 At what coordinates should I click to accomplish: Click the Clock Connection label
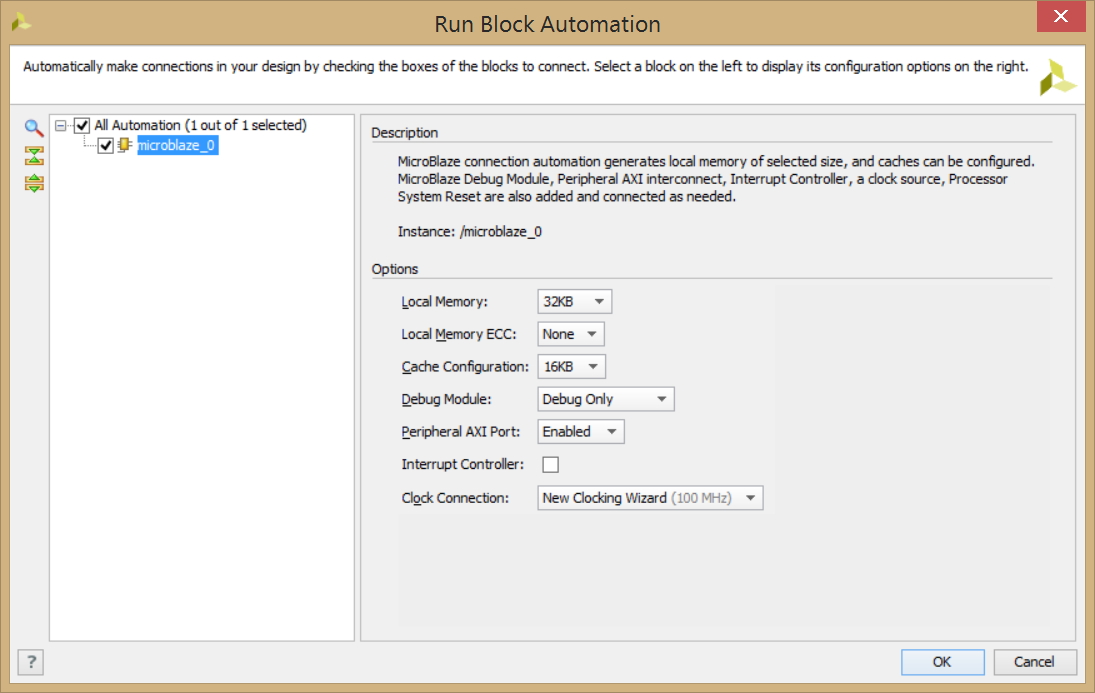tap(455, 498)
